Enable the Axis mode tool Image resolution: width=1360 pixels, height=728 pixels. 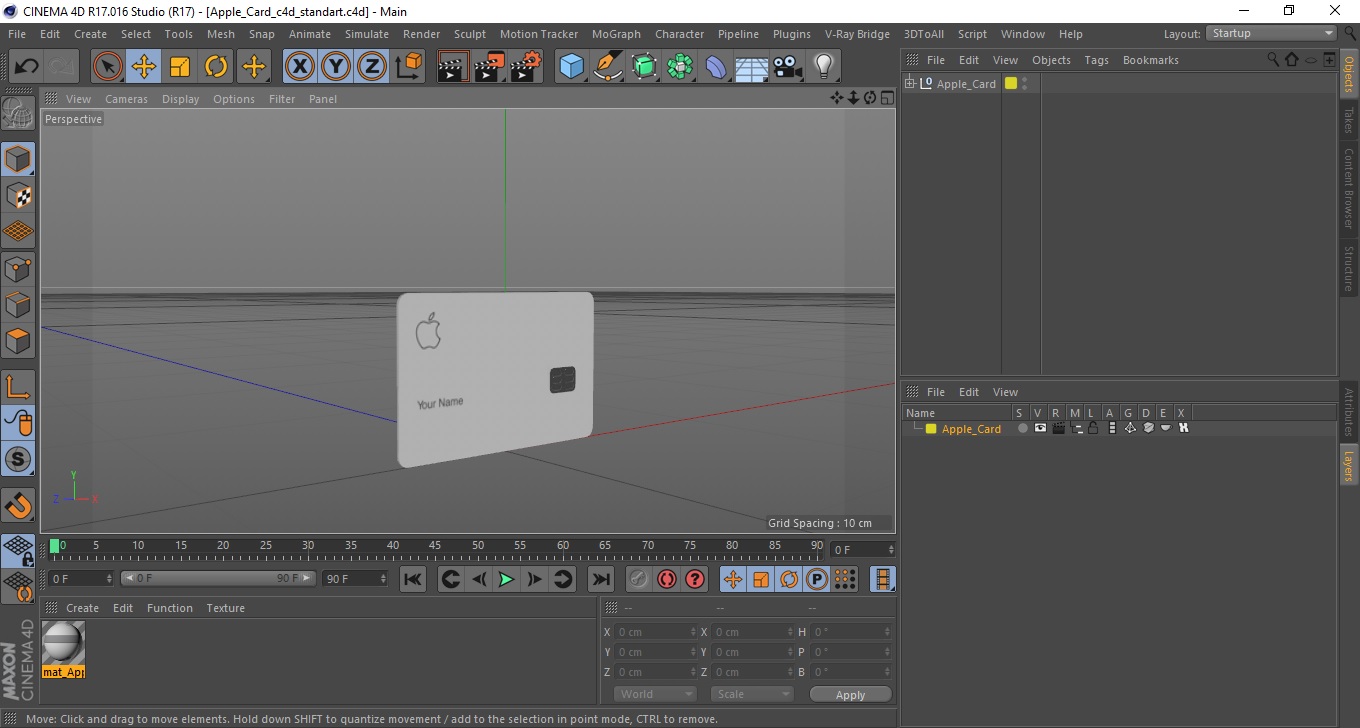pyautogui.click(x=18, y=386)
